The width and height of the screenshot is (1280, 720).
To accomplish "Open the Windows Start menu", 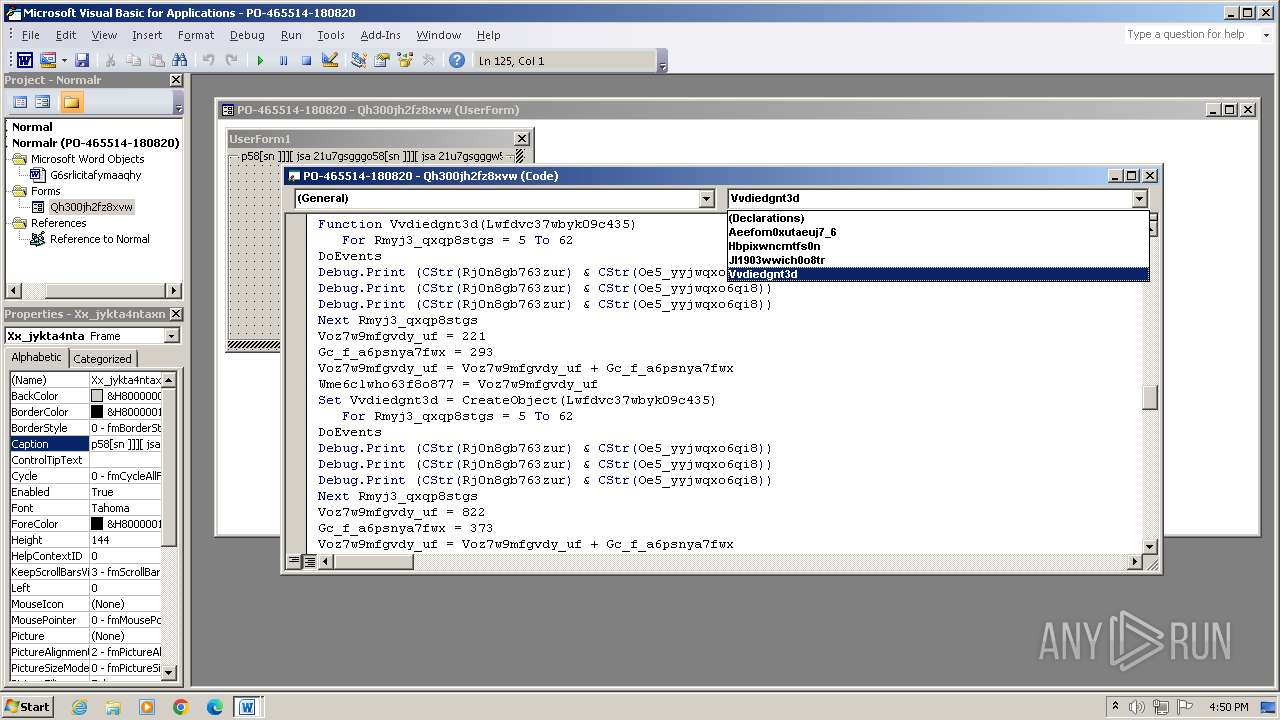I will [27, 707].
